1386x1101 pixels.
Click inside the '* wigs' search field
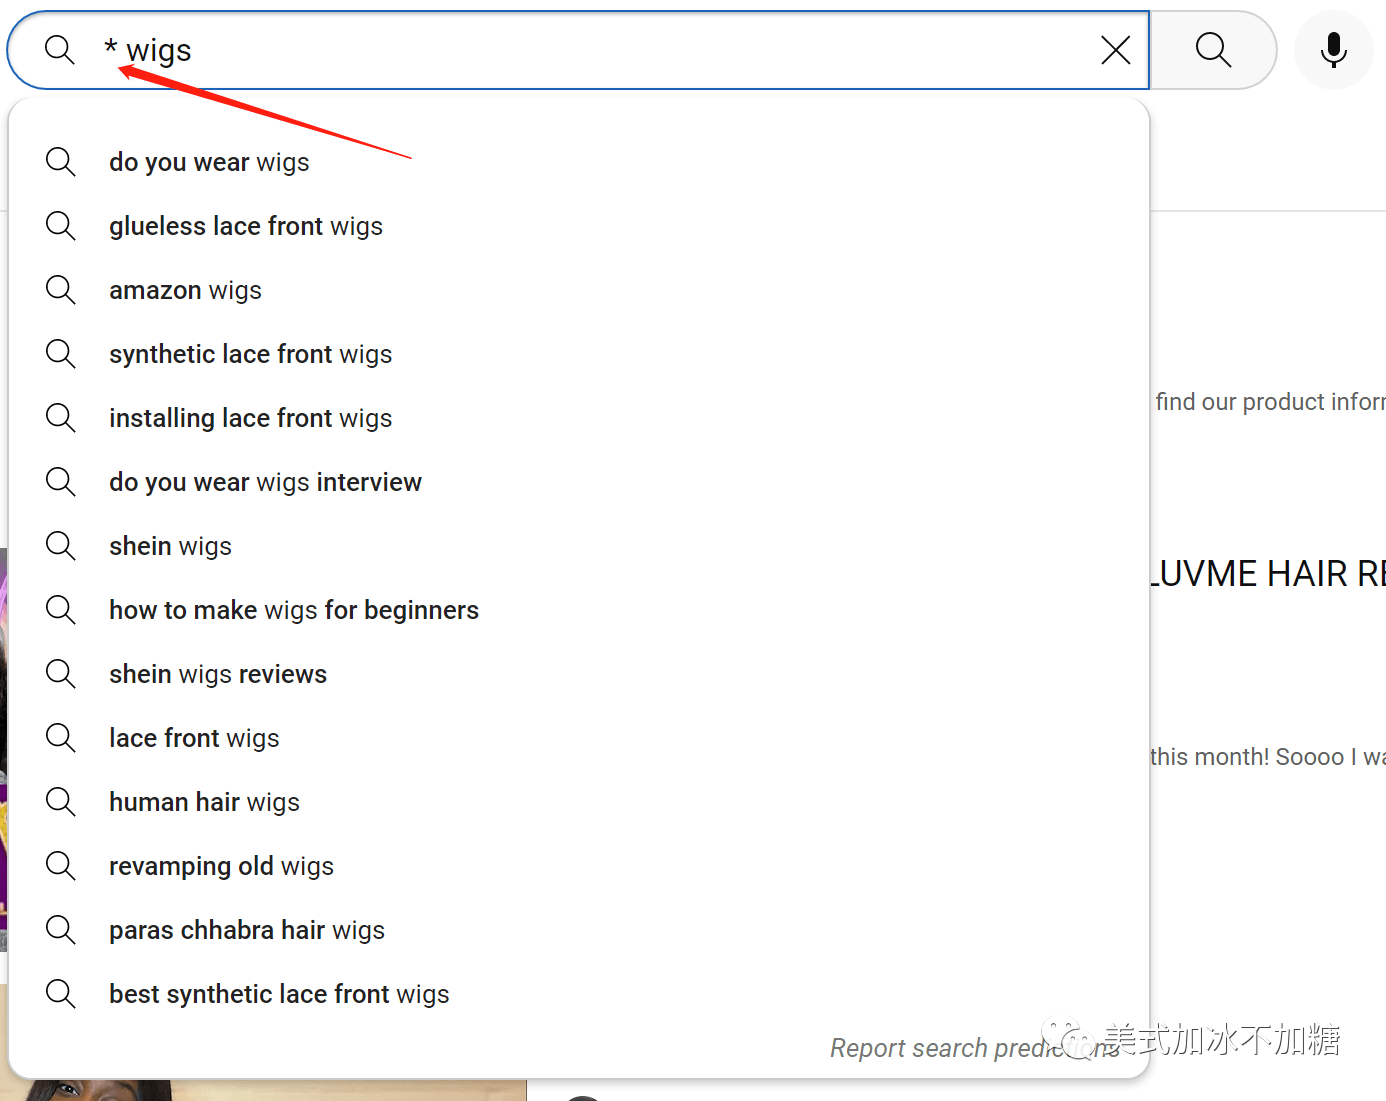pos(600,50)
